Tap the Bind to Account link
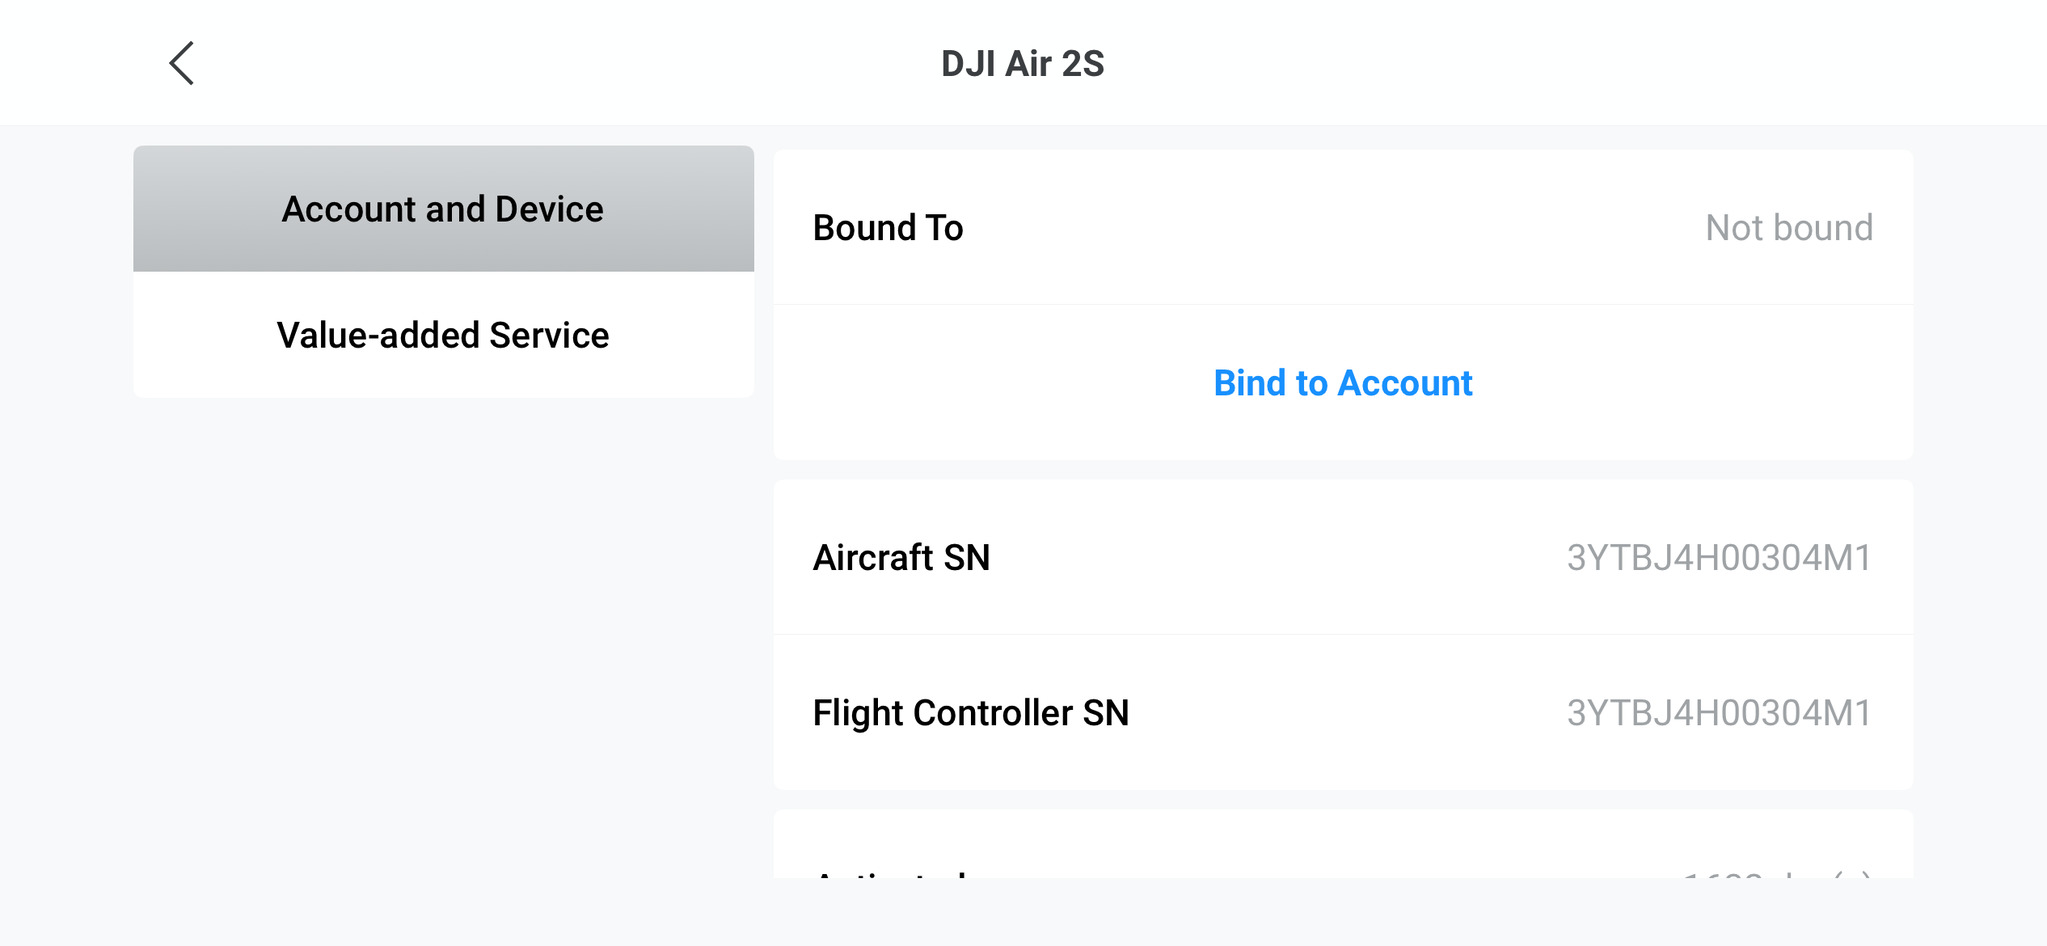 1342,383
